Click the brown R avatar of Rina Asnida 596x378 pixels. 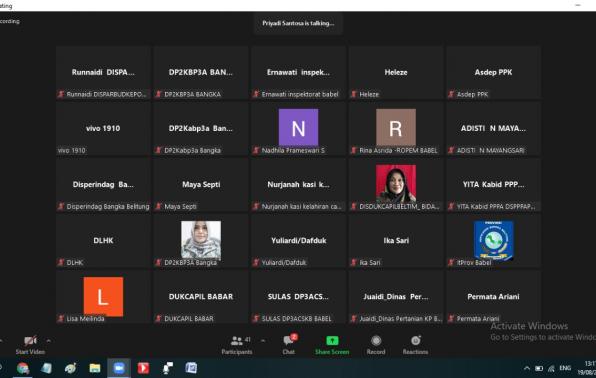396,127
